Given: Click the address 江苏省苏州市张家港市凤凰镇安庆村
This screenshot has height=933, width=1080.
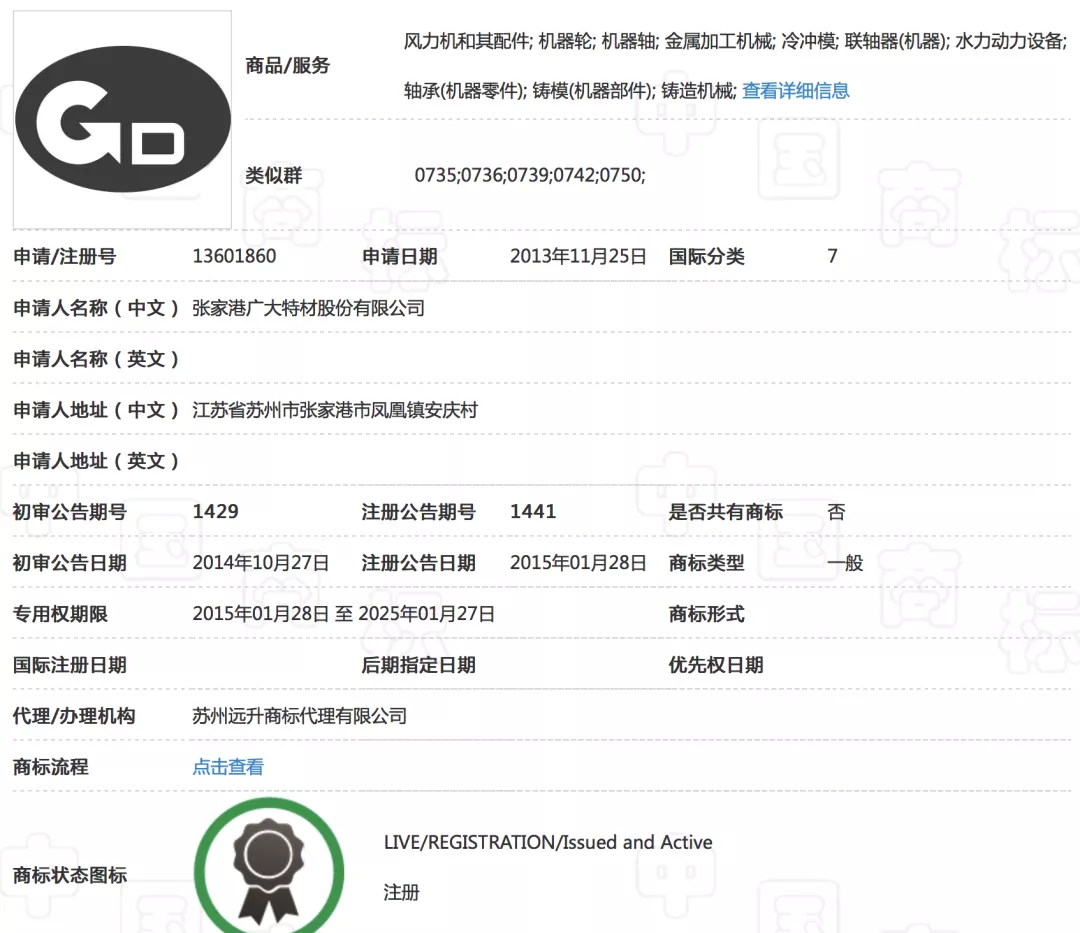Looking at the screenshot, I should tap(335, 410).
